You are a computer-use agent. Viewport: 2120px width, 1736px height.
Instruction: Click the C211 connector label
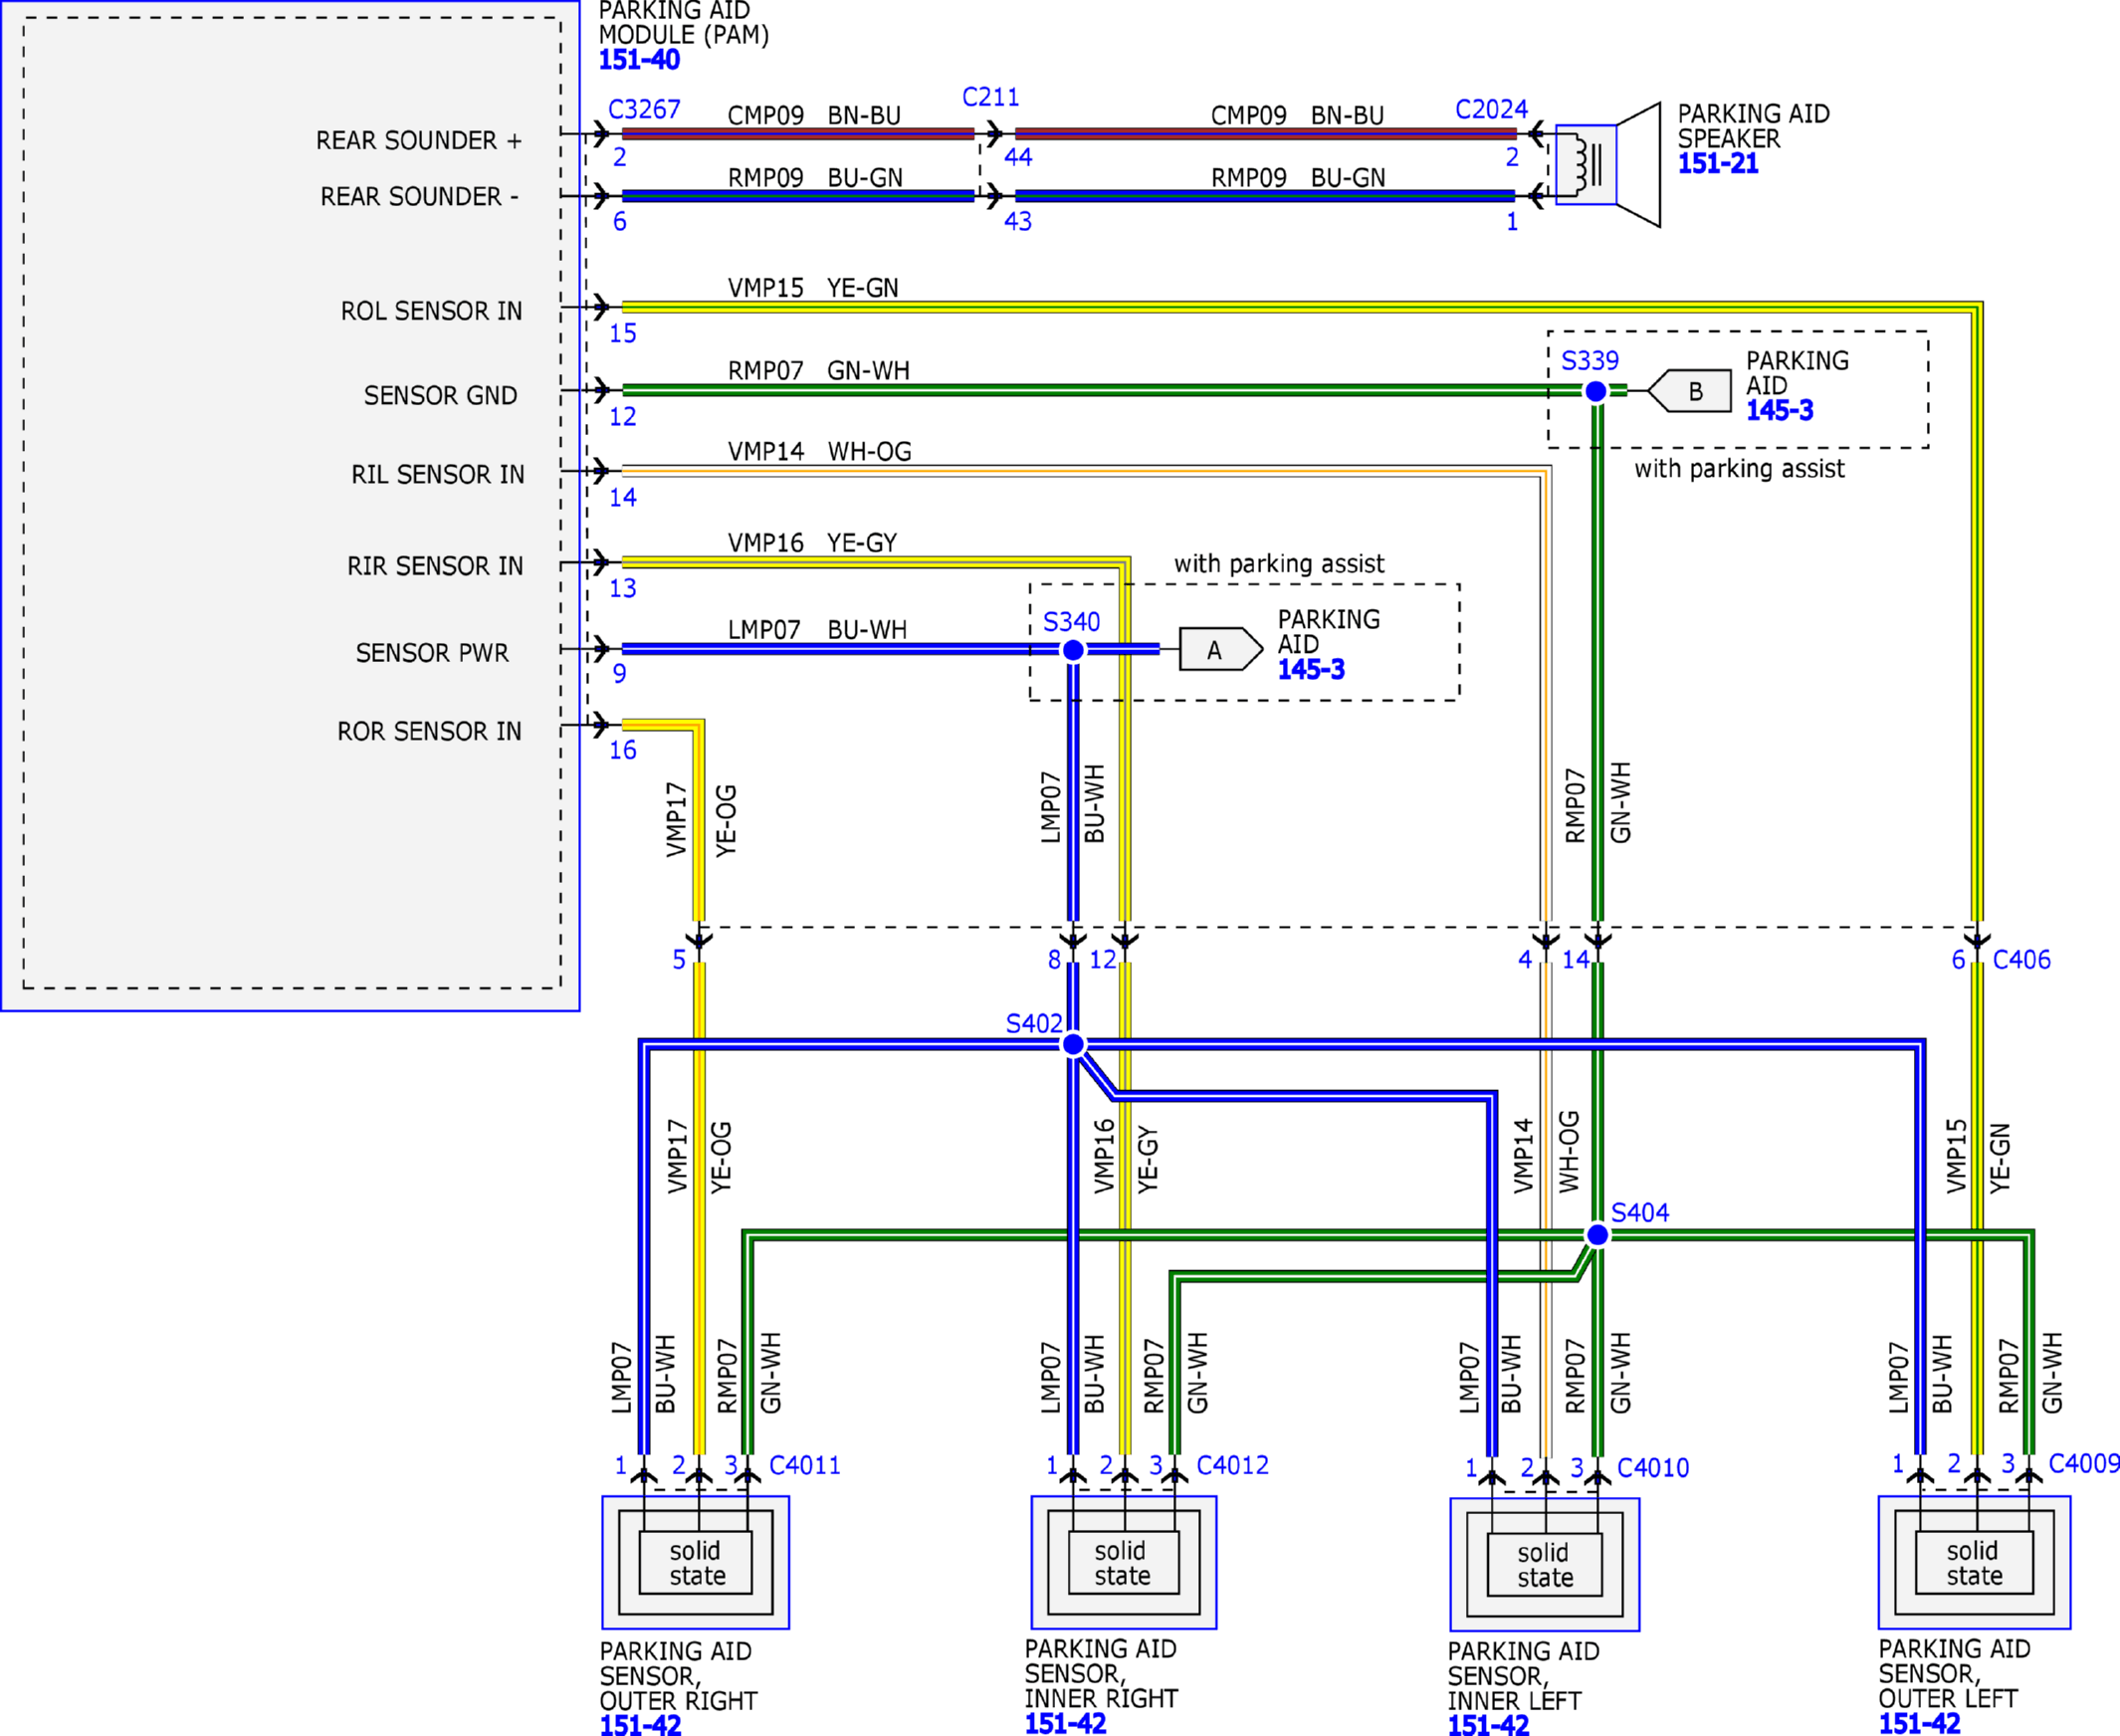[x=991, y=97]
